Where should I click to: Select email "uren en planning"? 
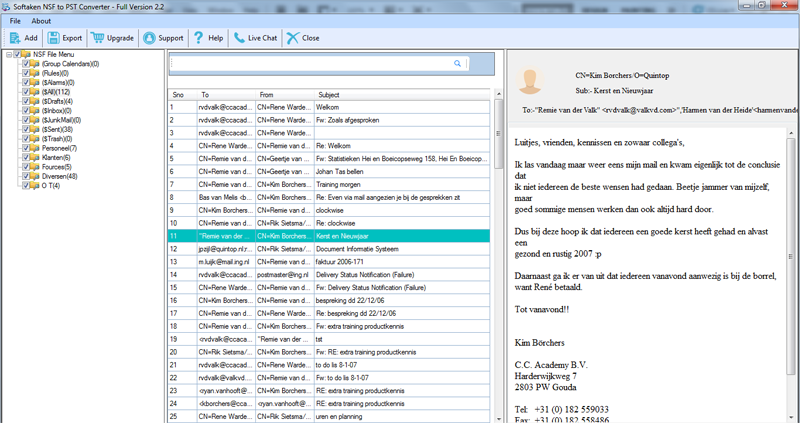click(329, 416)
